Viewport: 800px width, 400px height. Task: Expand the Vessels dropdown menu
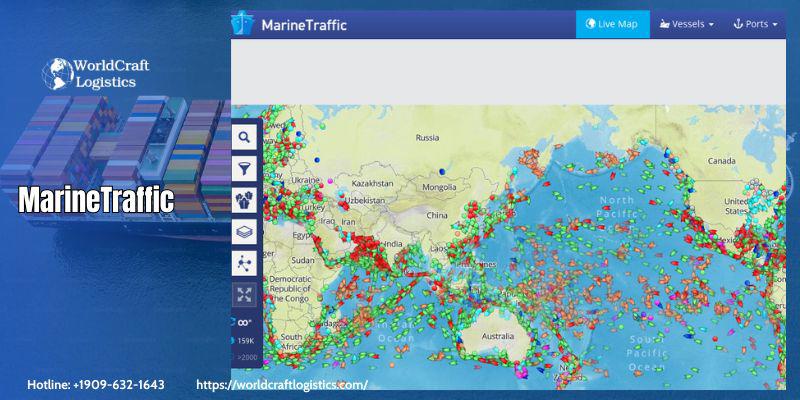[x=687, y=24]
